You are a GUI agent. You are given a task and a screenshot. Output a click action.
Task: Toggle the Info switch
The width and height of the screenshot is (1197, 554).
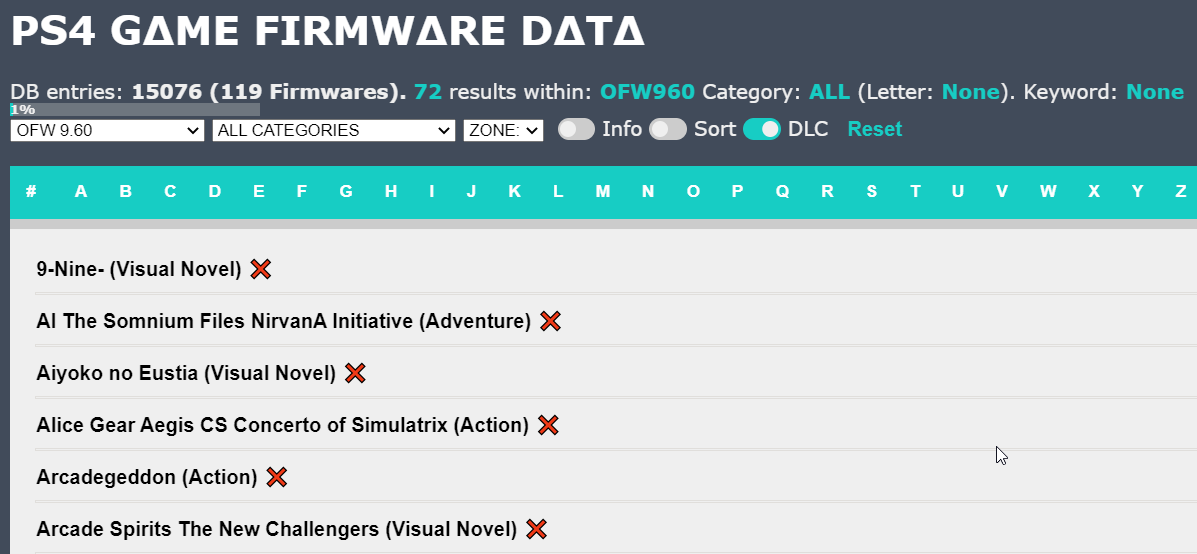(576, 130)
